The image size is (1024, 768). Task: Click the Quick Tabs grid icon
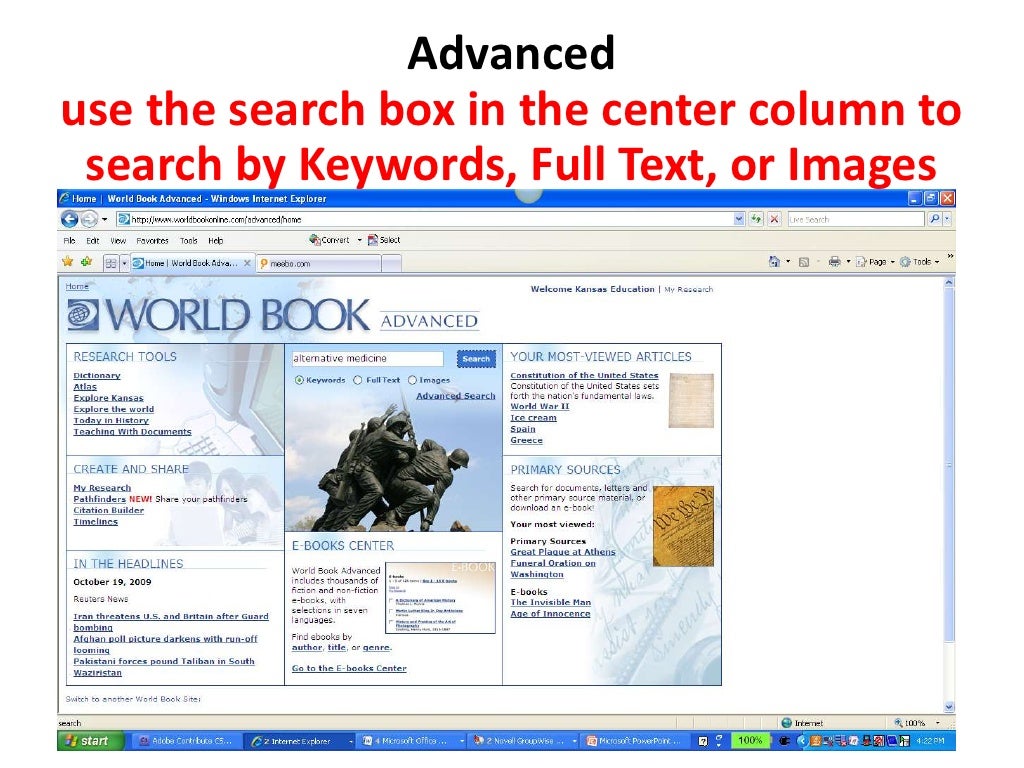111,263
